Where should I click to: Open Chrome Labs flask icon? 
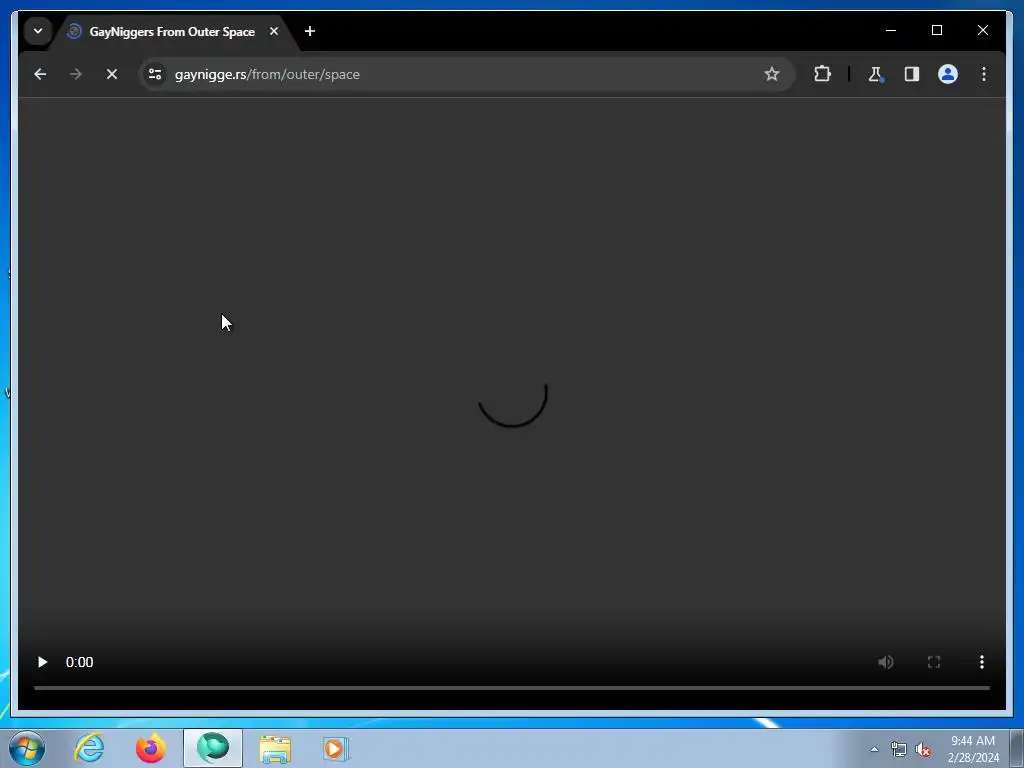pos(875,74)
